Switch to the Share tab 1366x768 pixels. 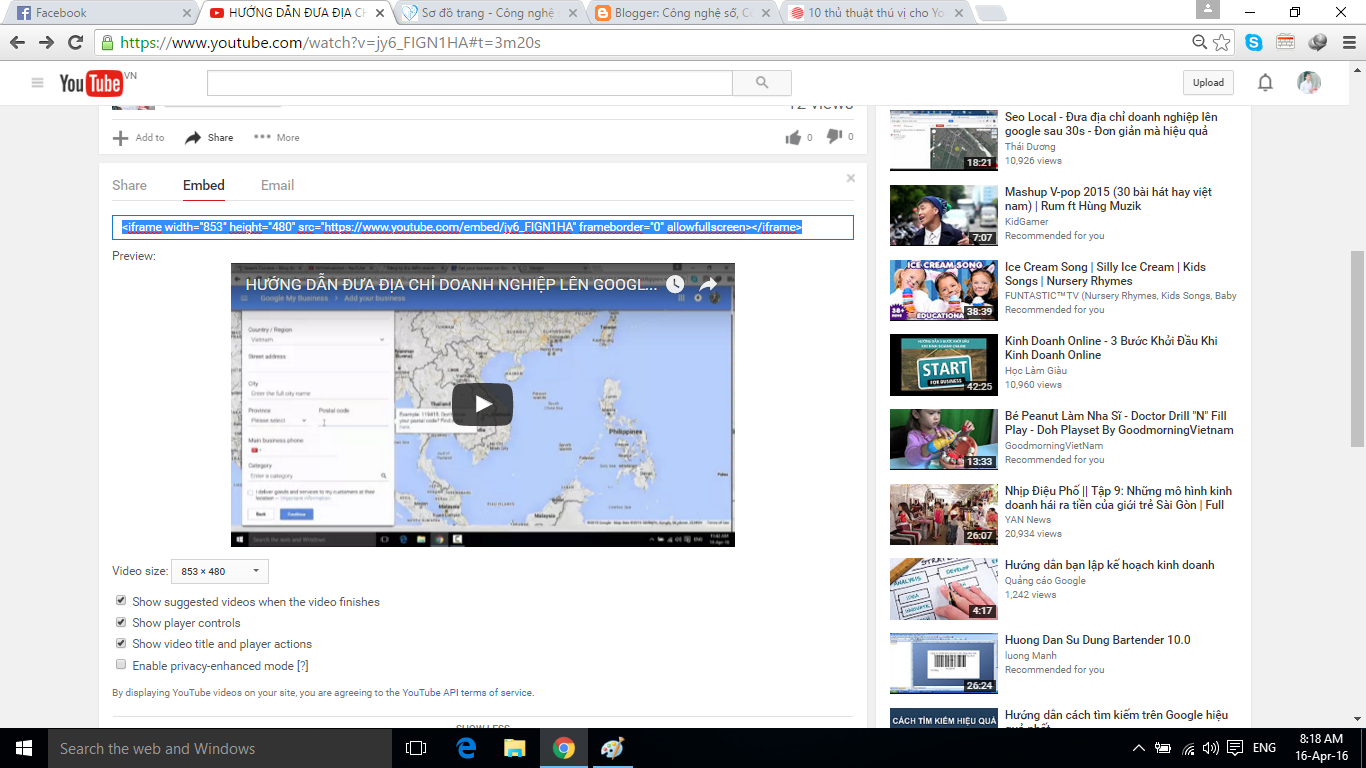[x=129, y=185]
